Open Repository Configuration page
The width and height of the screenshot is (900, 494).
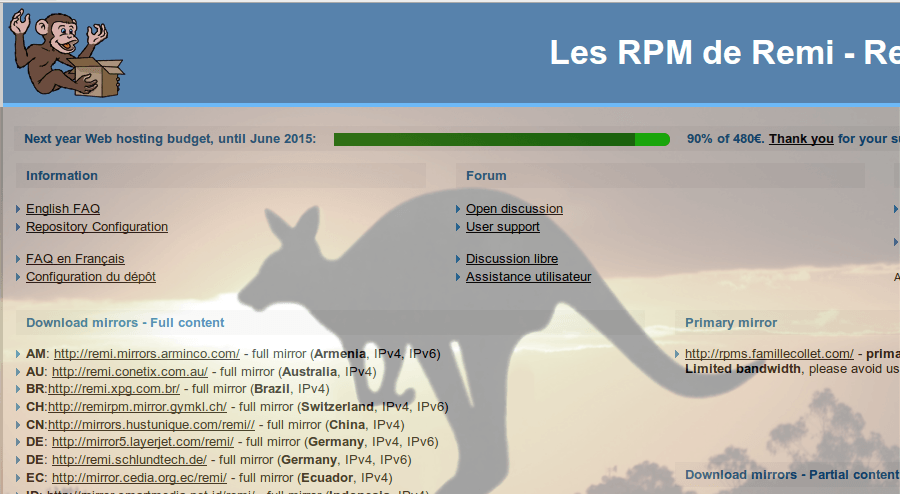[x=97, y=227]
